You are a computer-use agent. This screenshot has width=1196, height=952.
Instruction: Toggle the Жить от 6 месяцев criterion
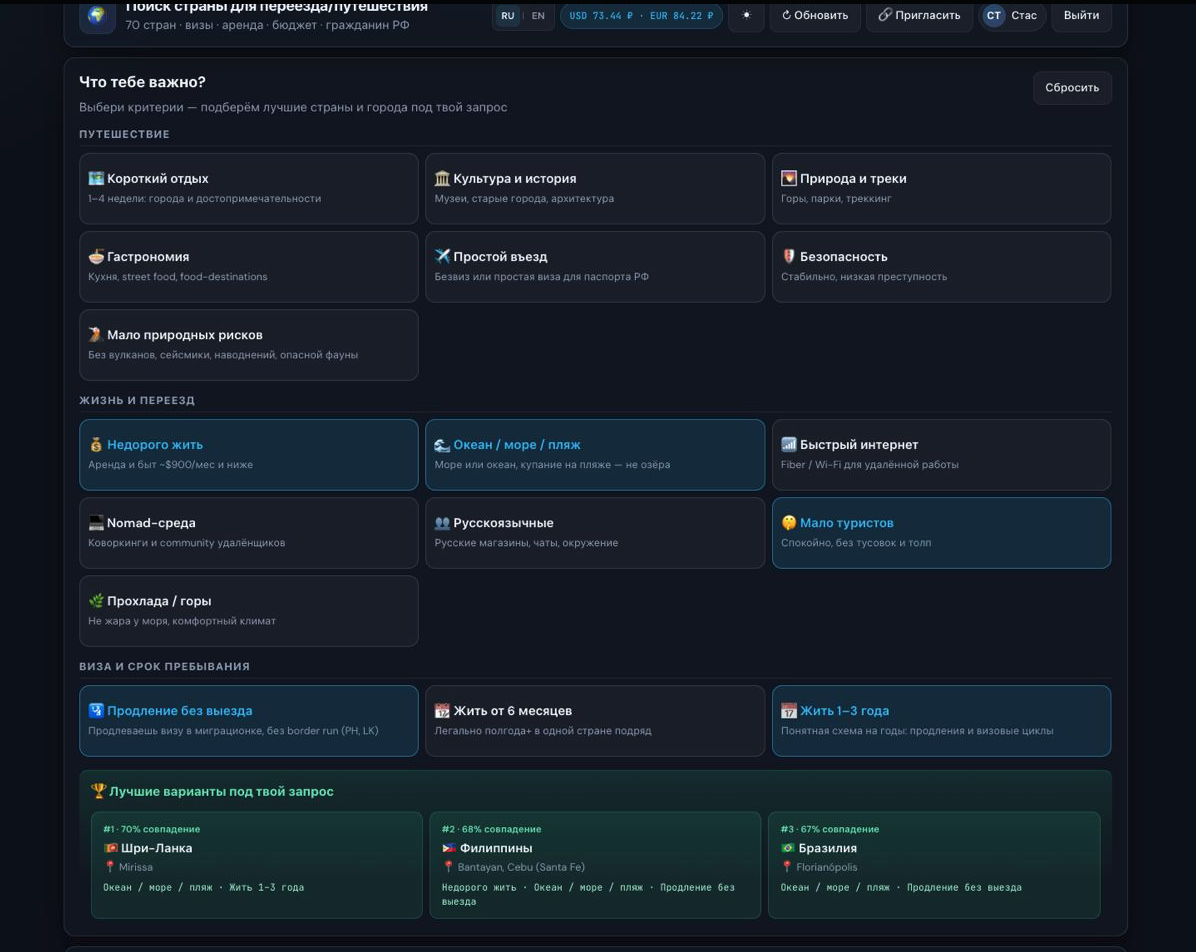[595, 721]
